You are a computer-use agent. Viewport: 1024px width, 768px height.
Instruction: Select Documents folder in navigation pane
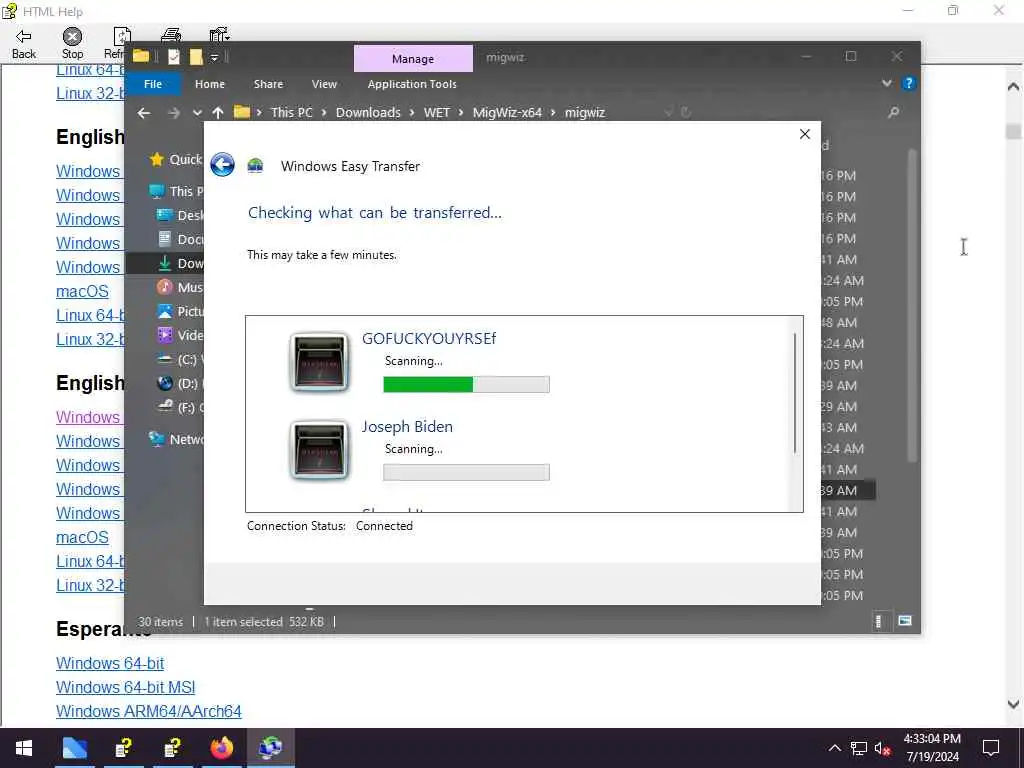click(x=180, y=239)
